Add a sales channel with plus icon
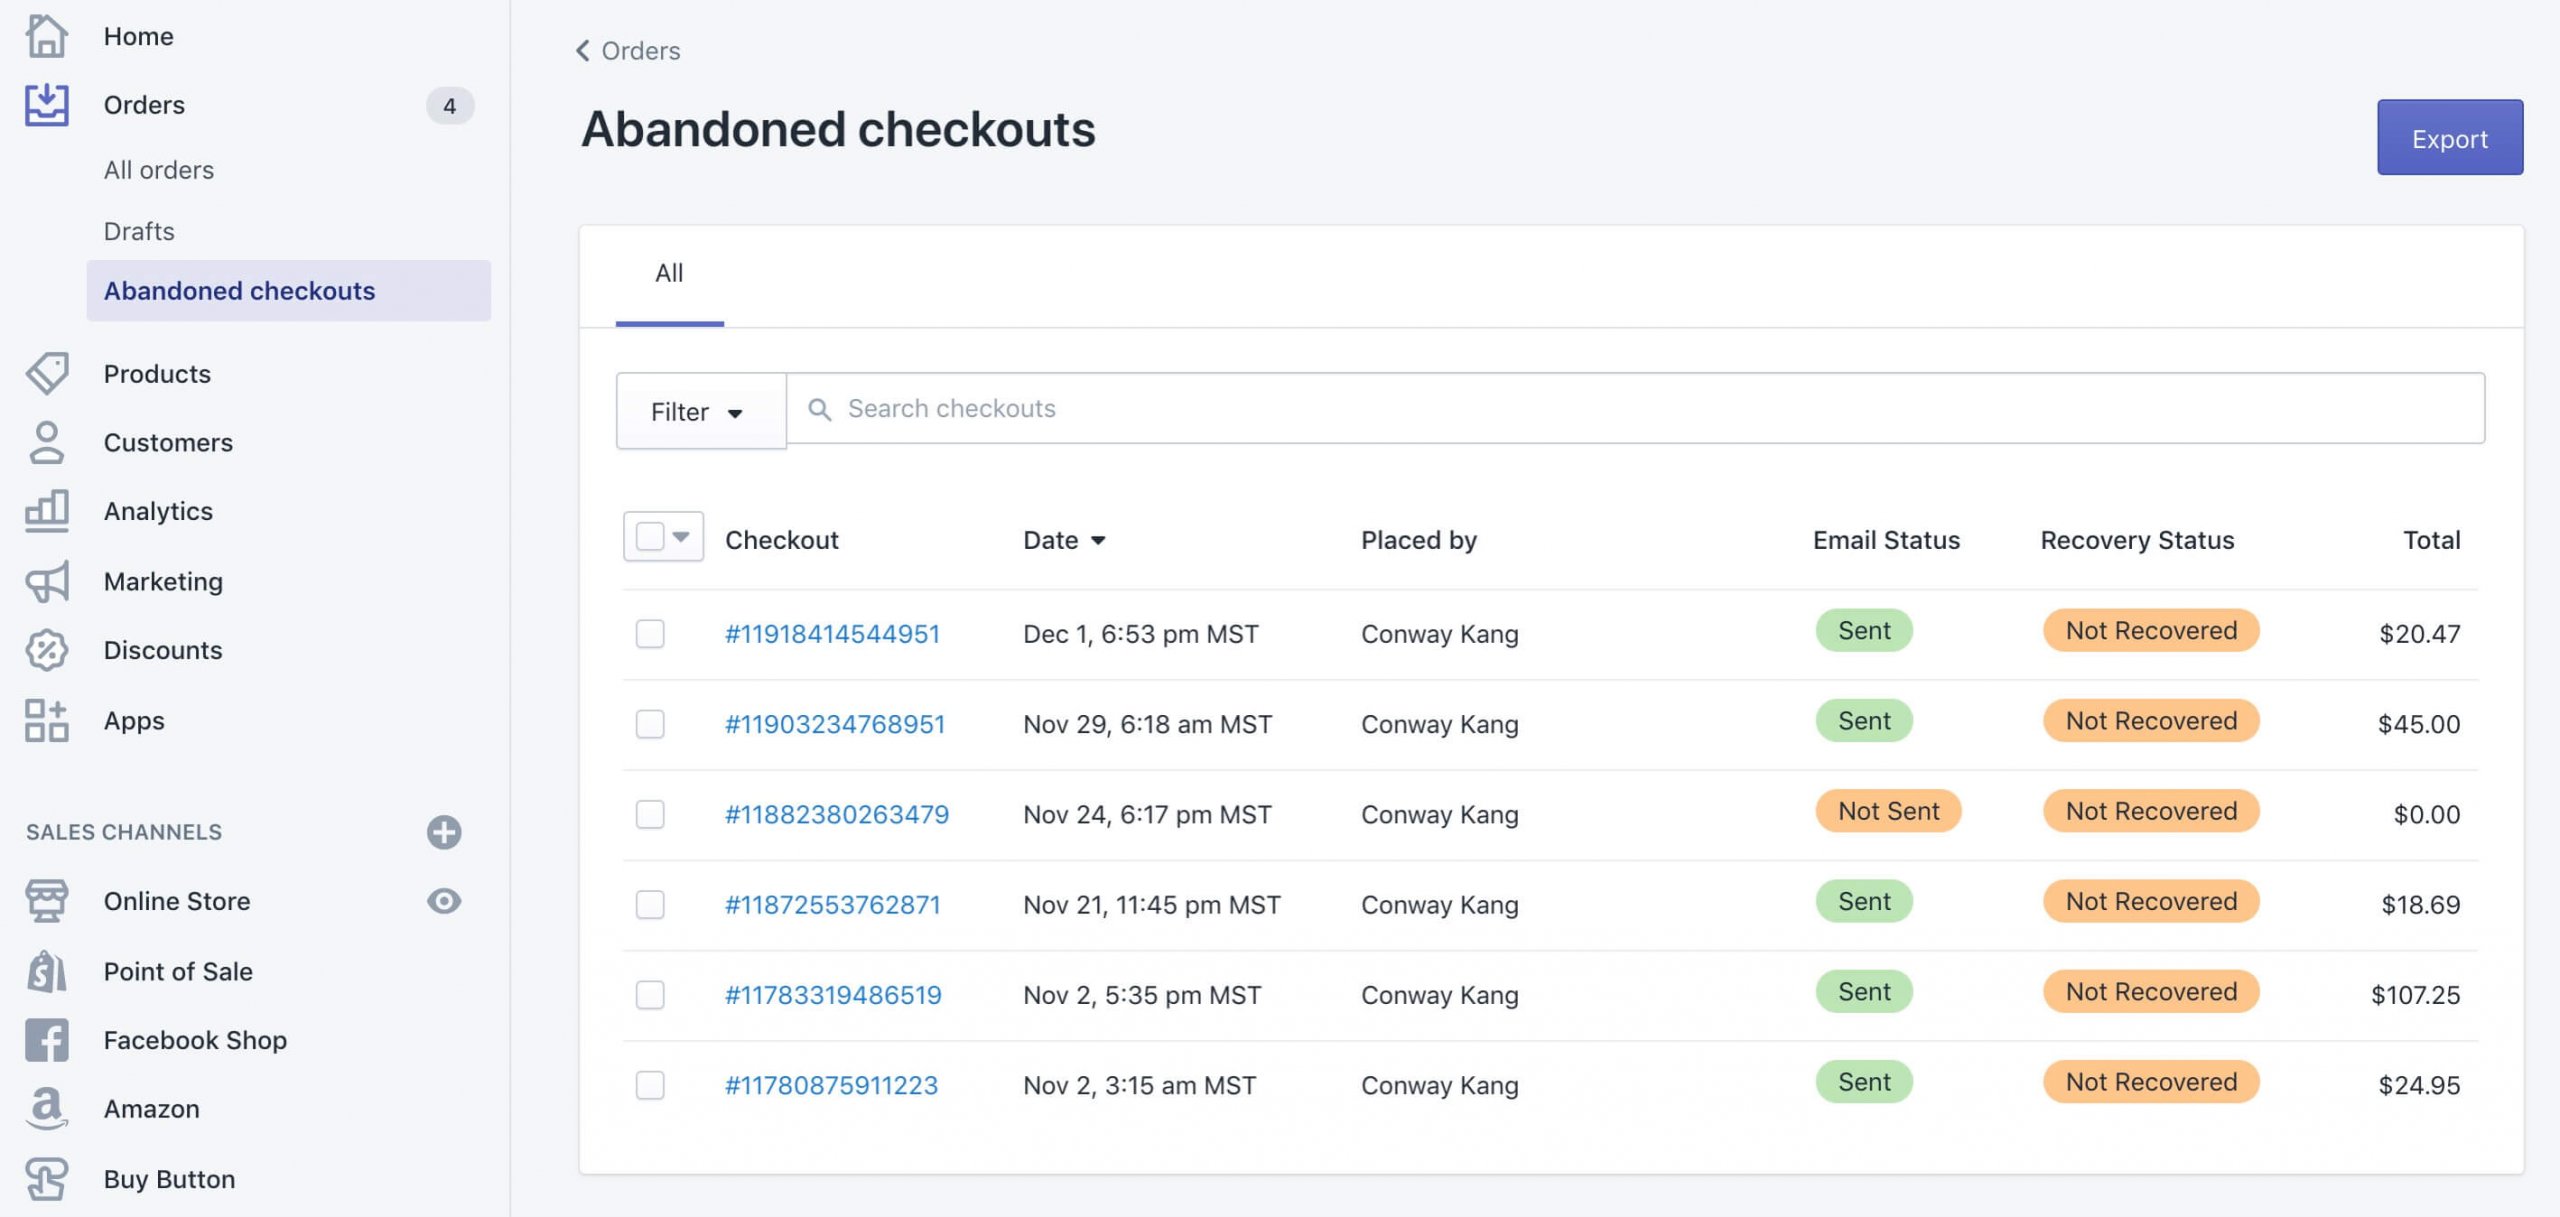Viewport: 2560px width, 1217px height. point(444,832)
